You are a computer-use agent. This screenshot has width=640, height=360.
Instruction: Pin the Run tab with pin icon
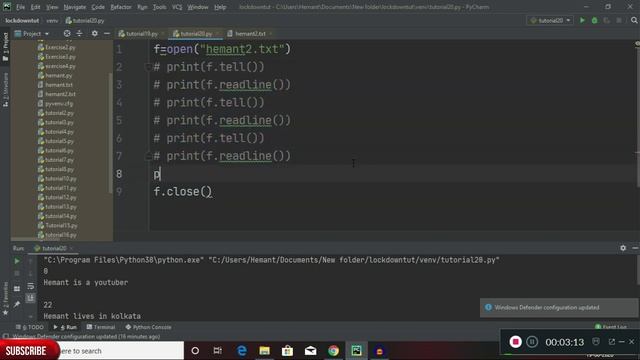pyautogui.click(x=17, y=304)
